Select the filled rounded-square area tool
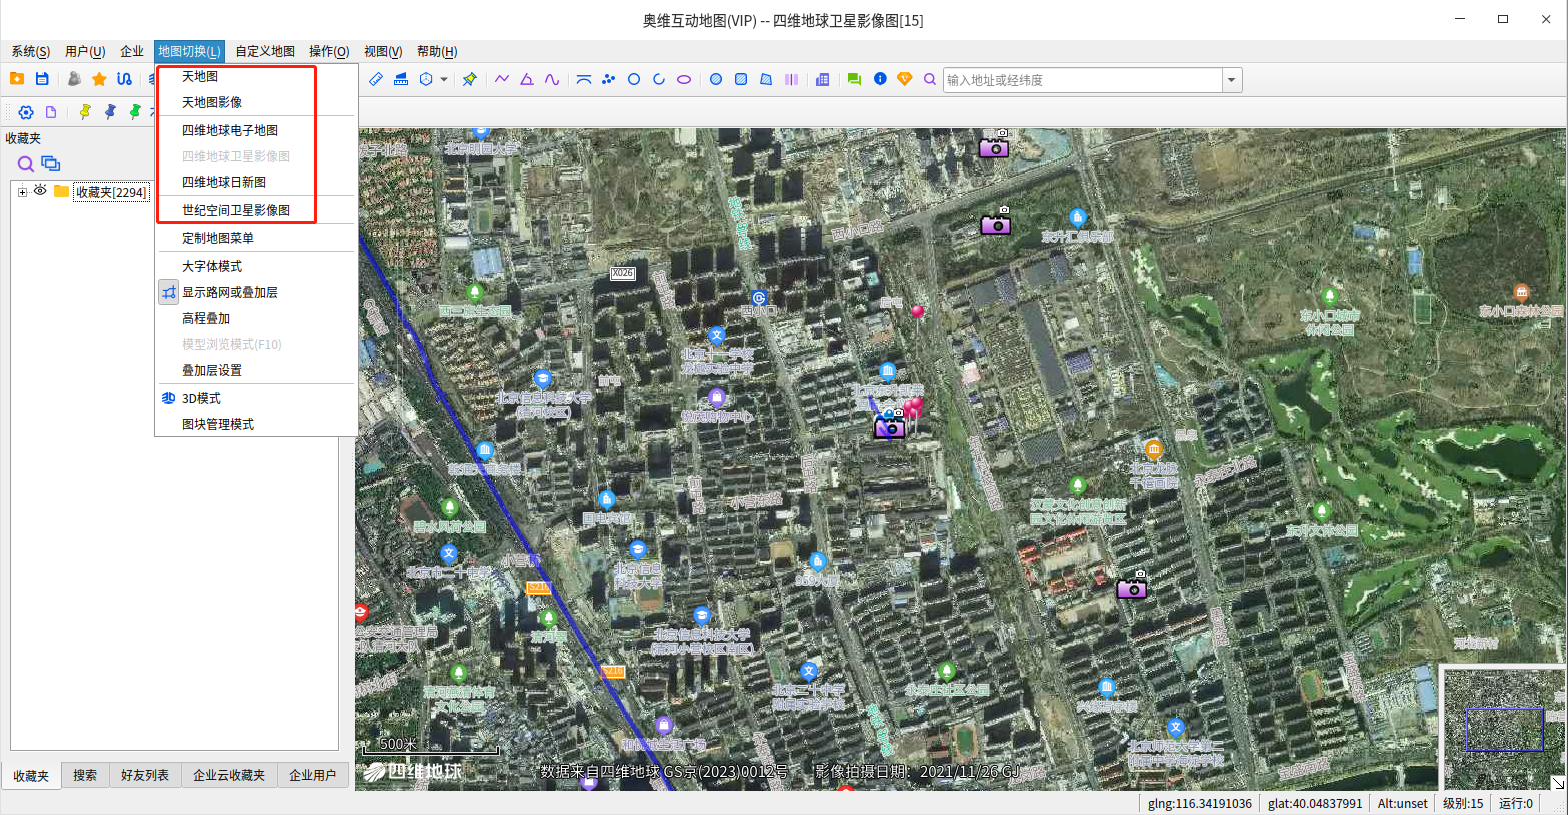The height and width of the screenshot is (815, 1568). click(x=741, y=79)
